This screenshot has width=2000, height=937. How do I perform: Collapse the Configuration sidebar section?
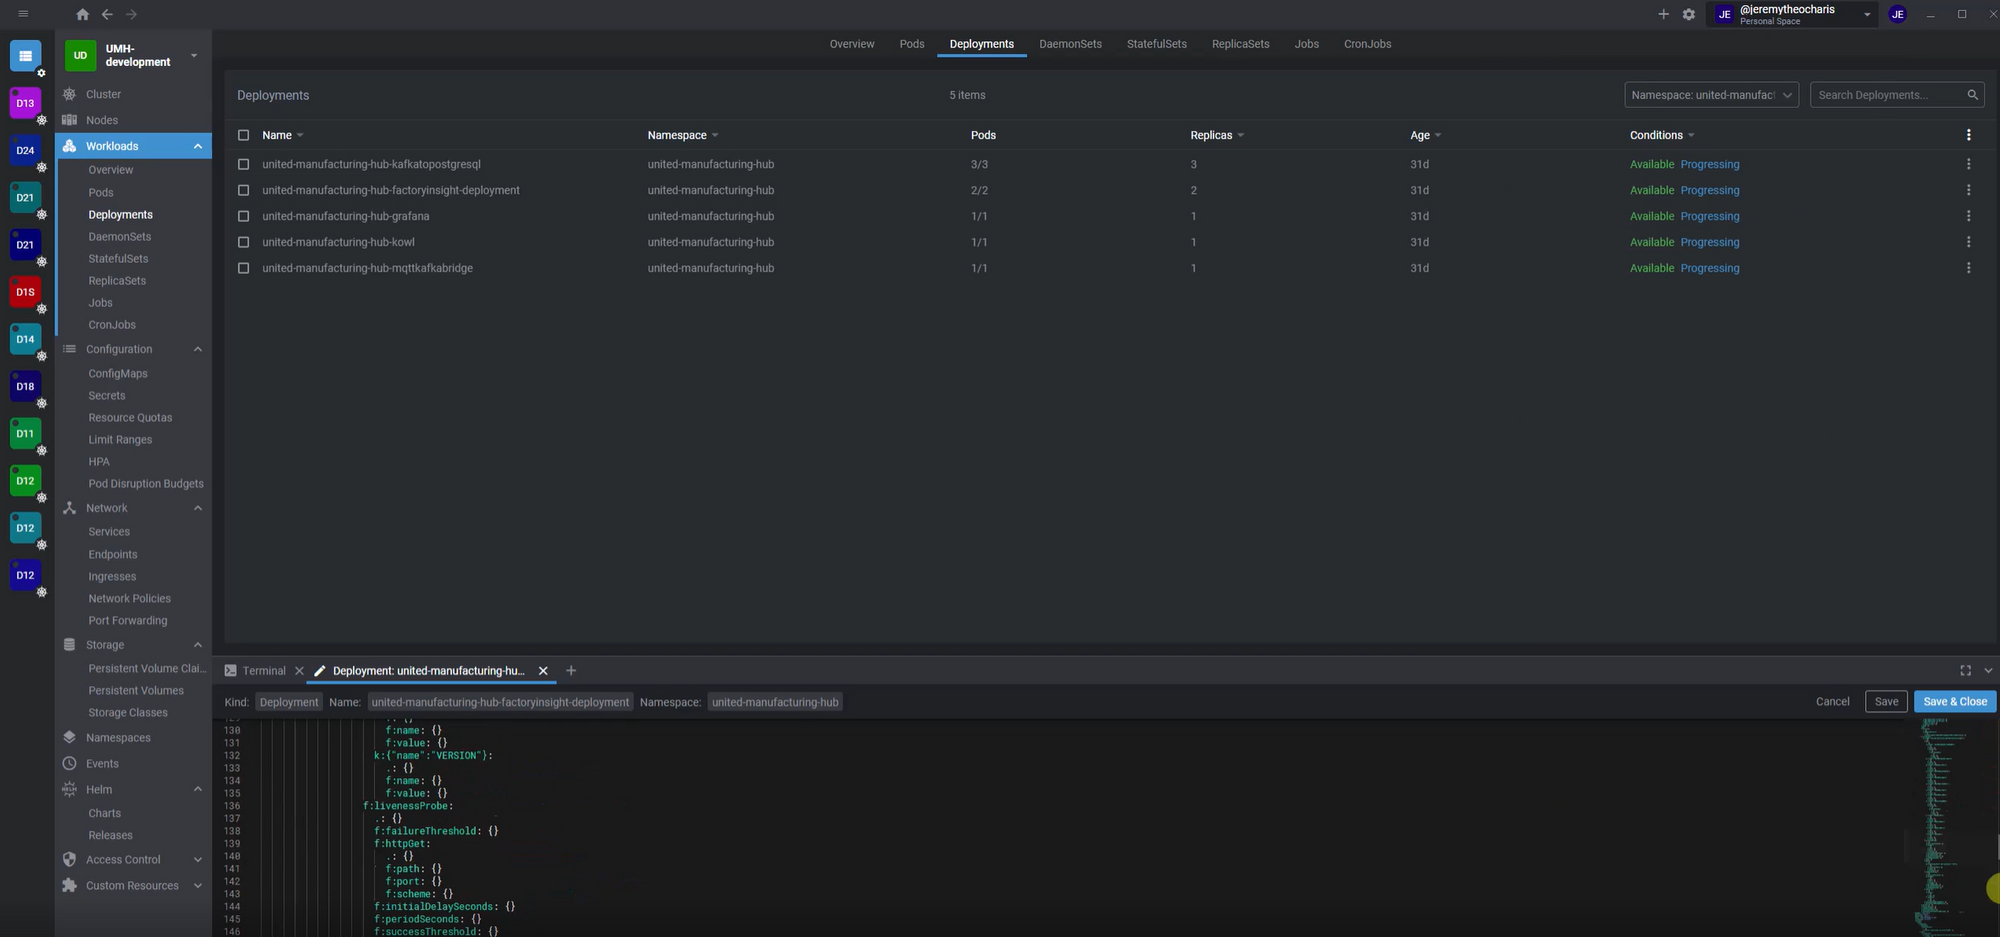tap(197, 349)
